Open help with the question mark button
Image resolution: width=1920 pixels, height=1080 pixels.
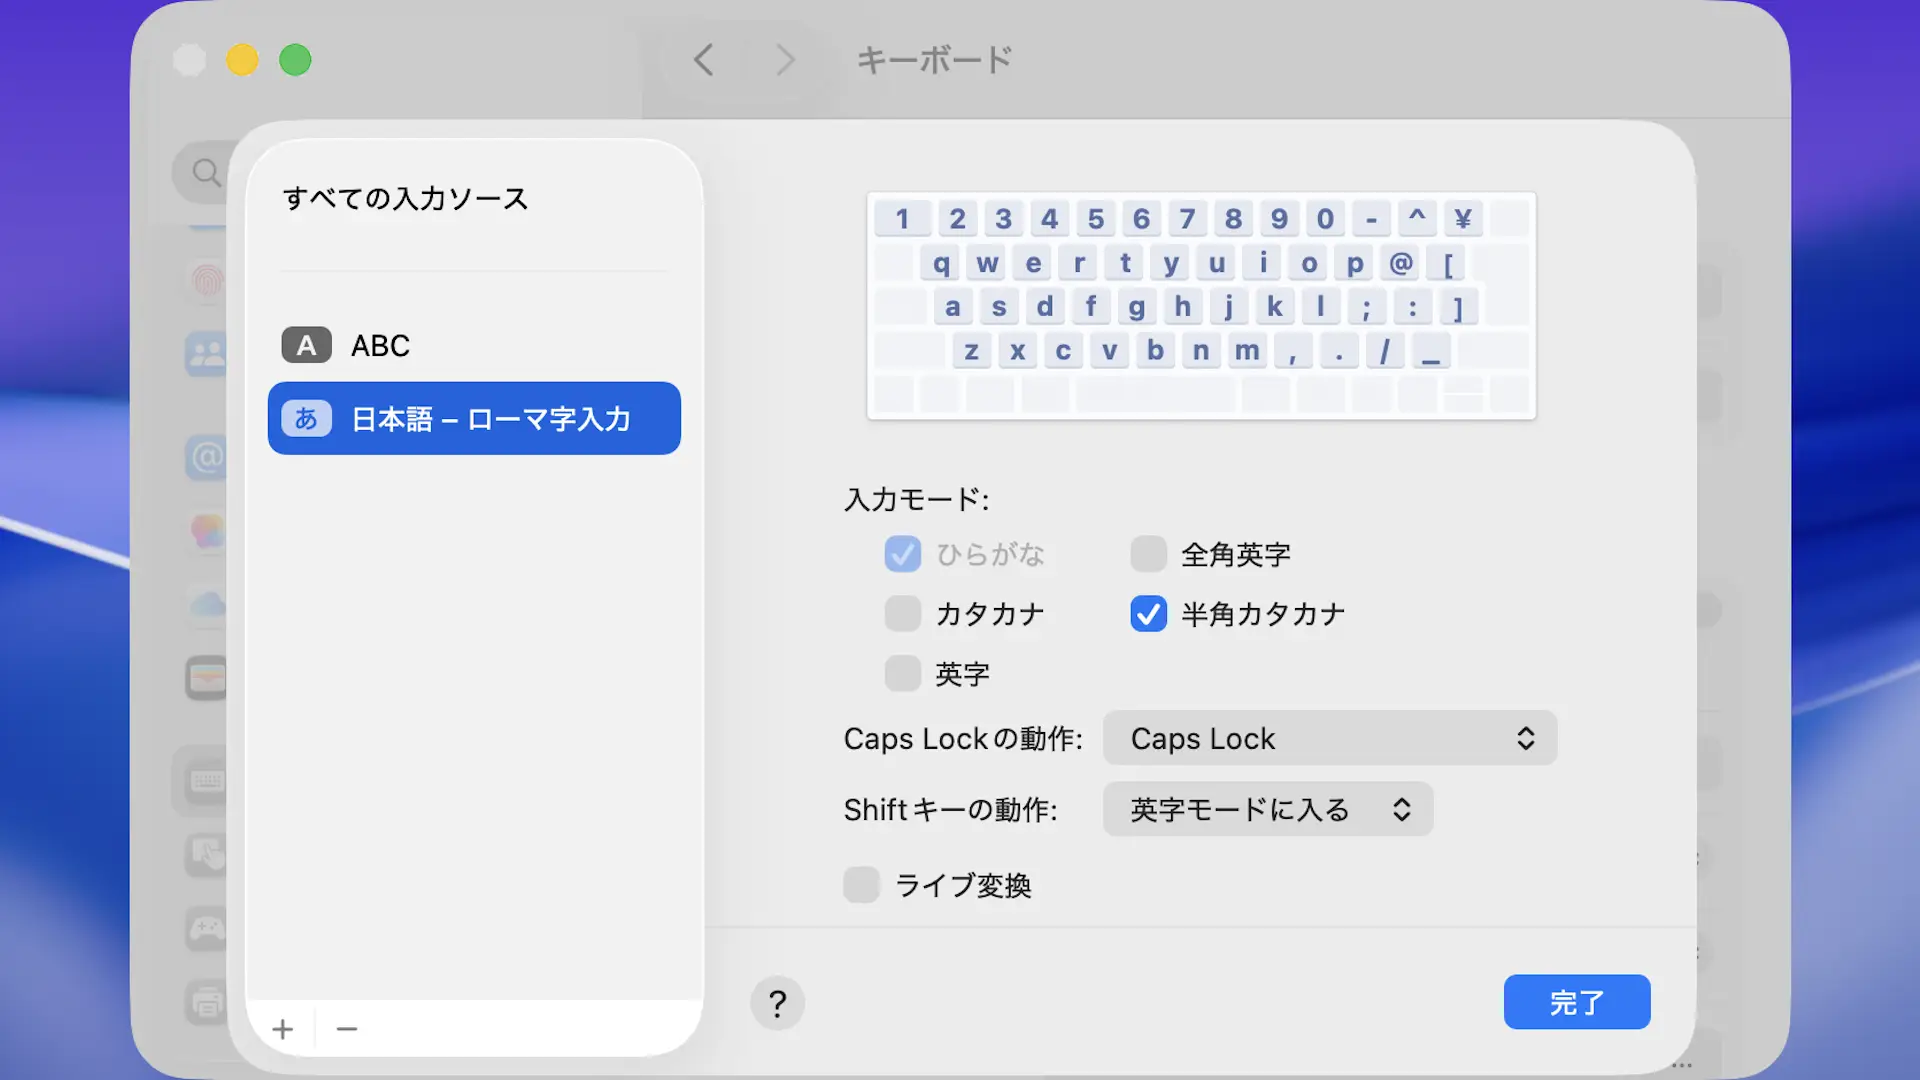[777, 1003]
